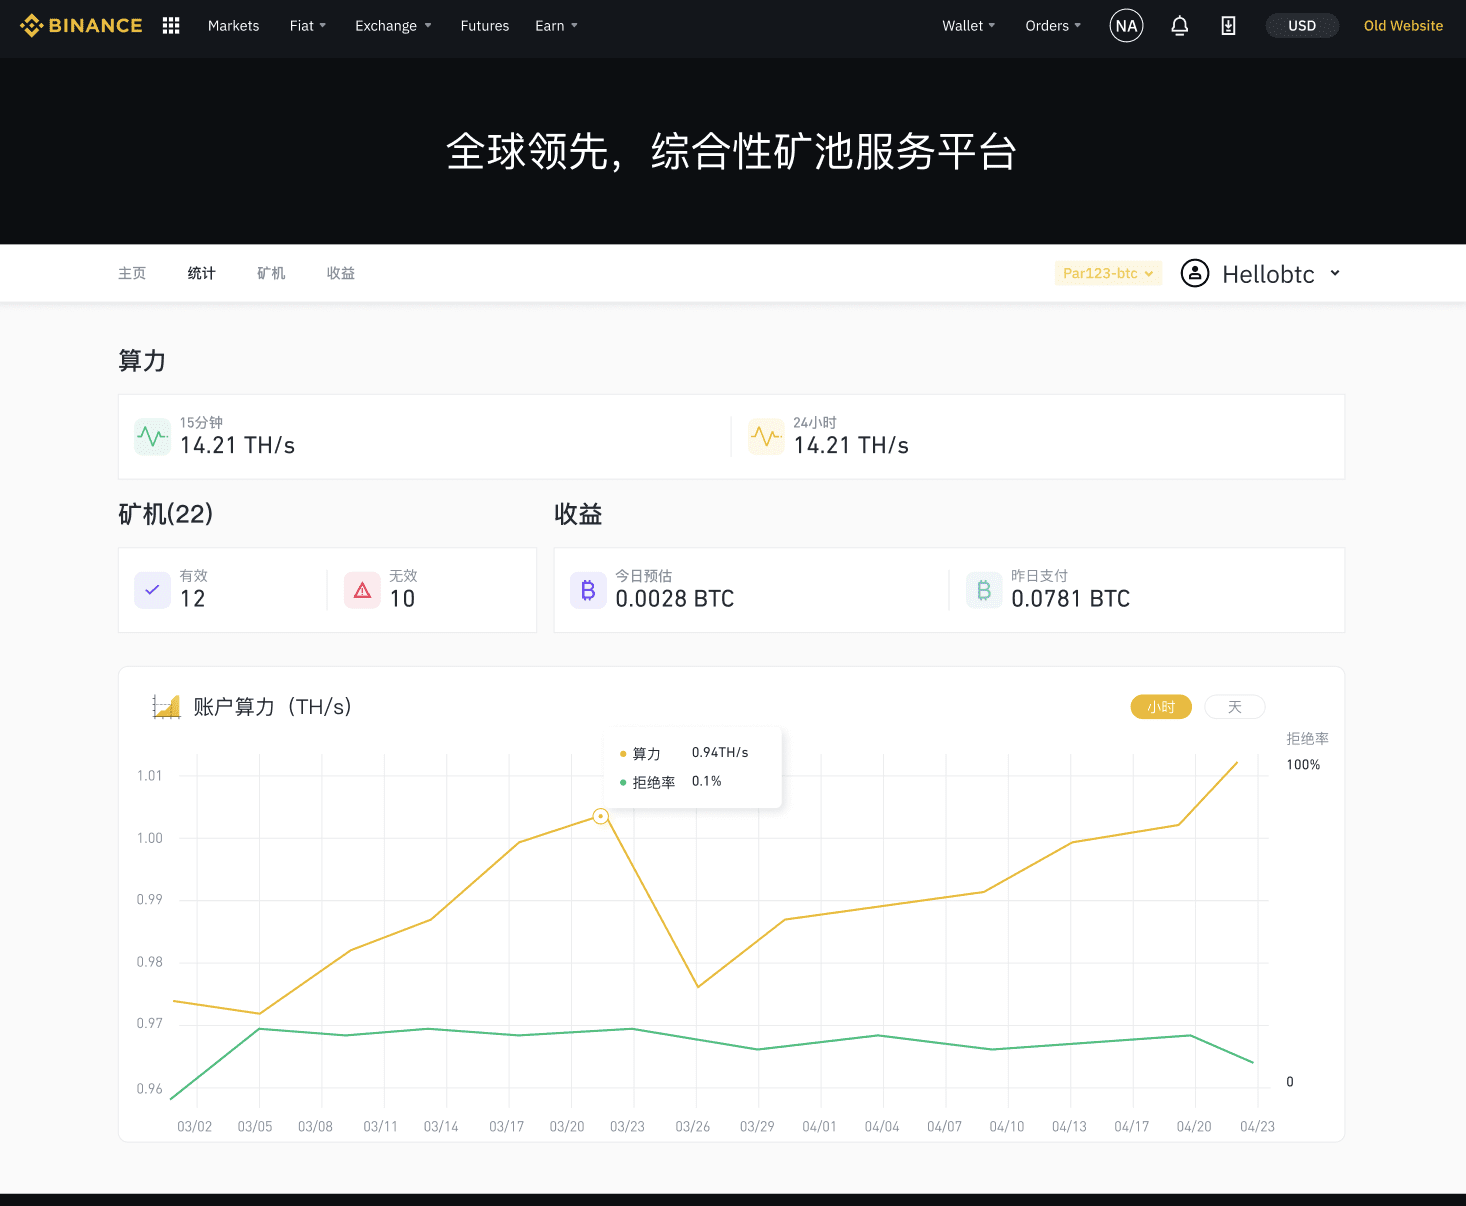Click the Hellobtc username

1268,274
